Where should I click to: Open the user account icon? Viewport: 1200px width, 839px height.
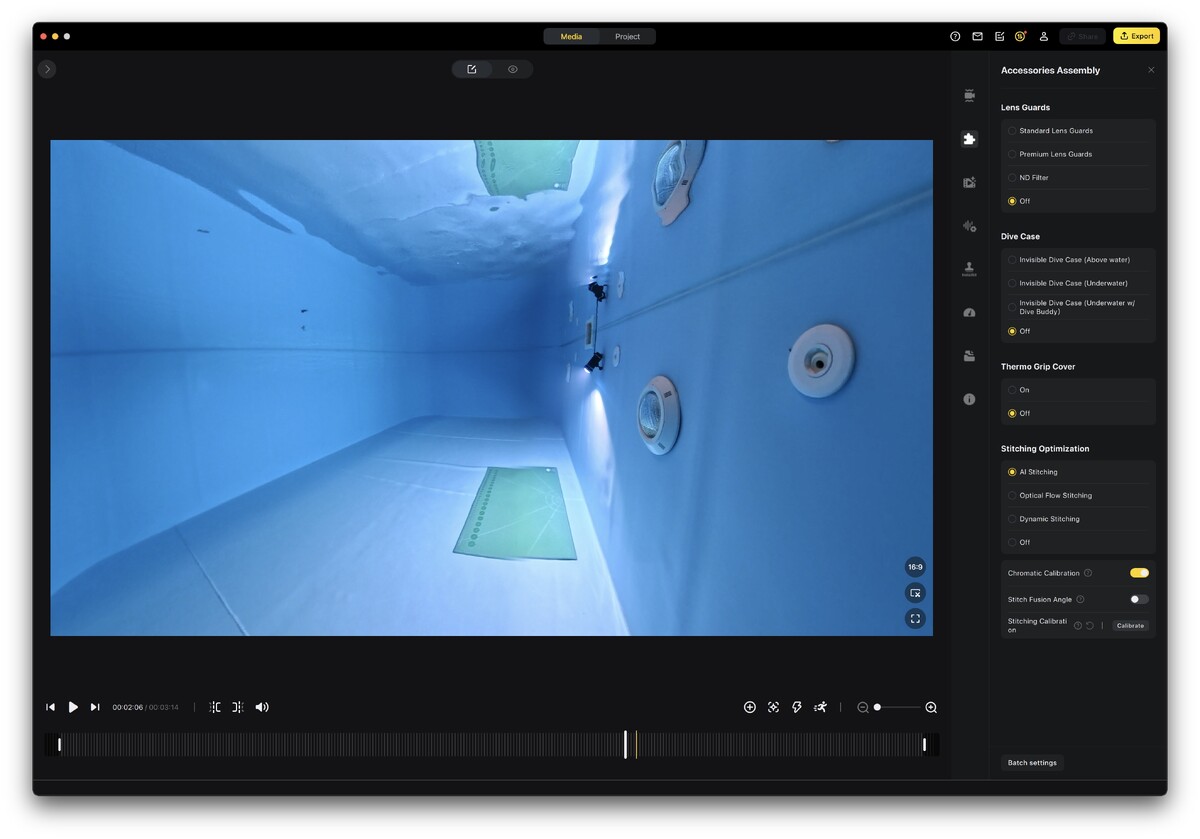(1043, 36)
